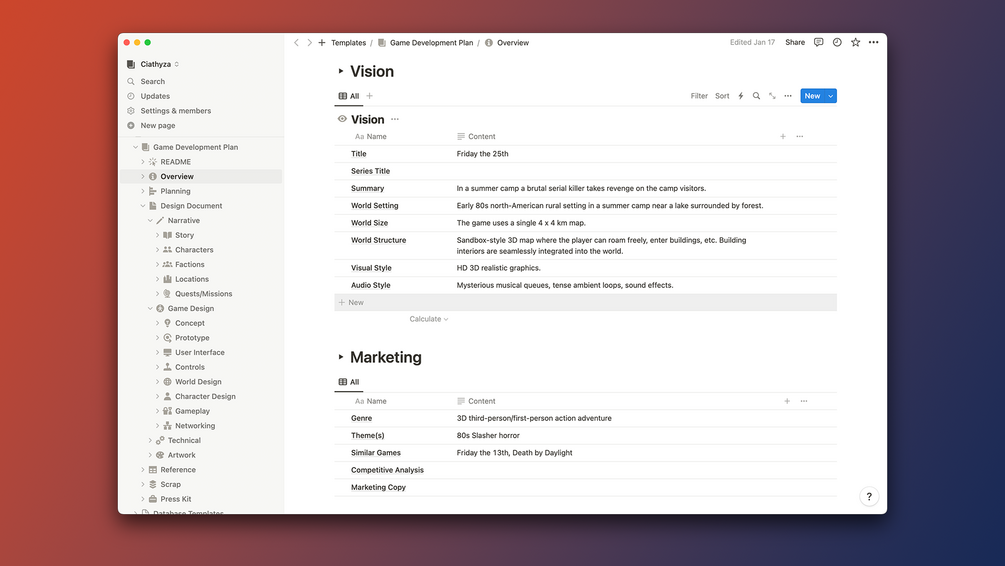This screenshot has width=1005, height=566.
Task: Open the Quests/Missions page in the sidebar
Action: (204, 294)
